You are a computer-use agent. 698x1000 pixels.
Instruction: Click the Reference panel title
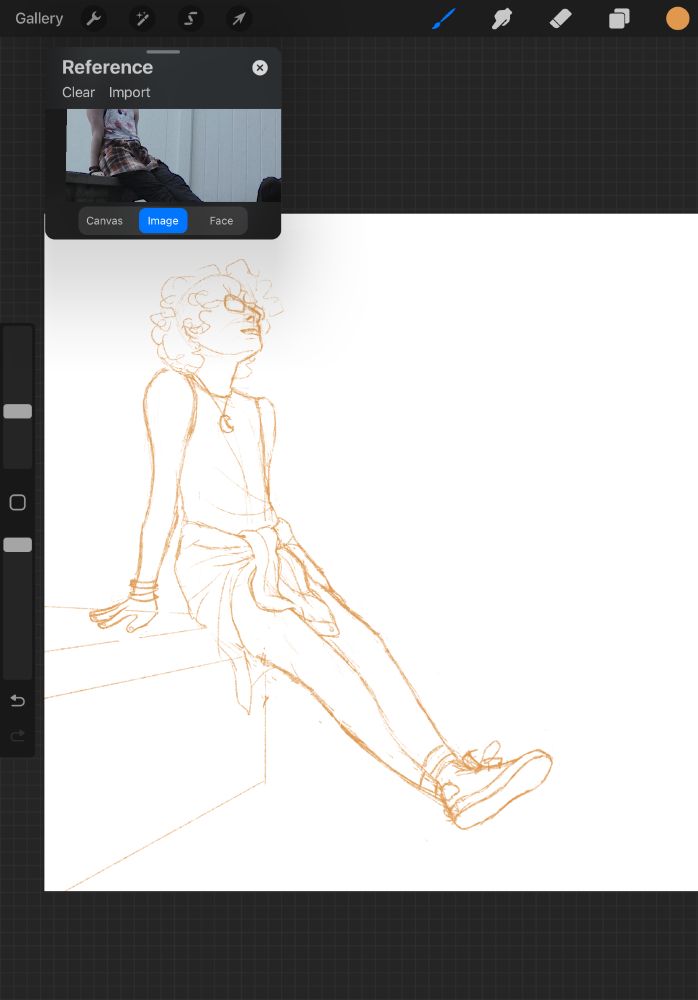point(107,67)
